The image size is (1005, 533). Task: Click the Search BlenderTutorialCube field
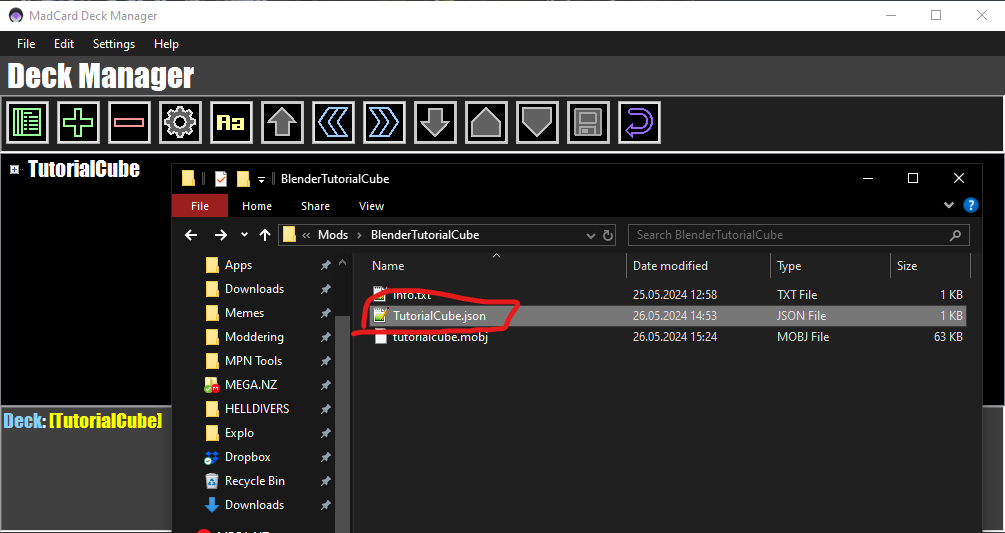pyautogui.click(x=799, y=235)
